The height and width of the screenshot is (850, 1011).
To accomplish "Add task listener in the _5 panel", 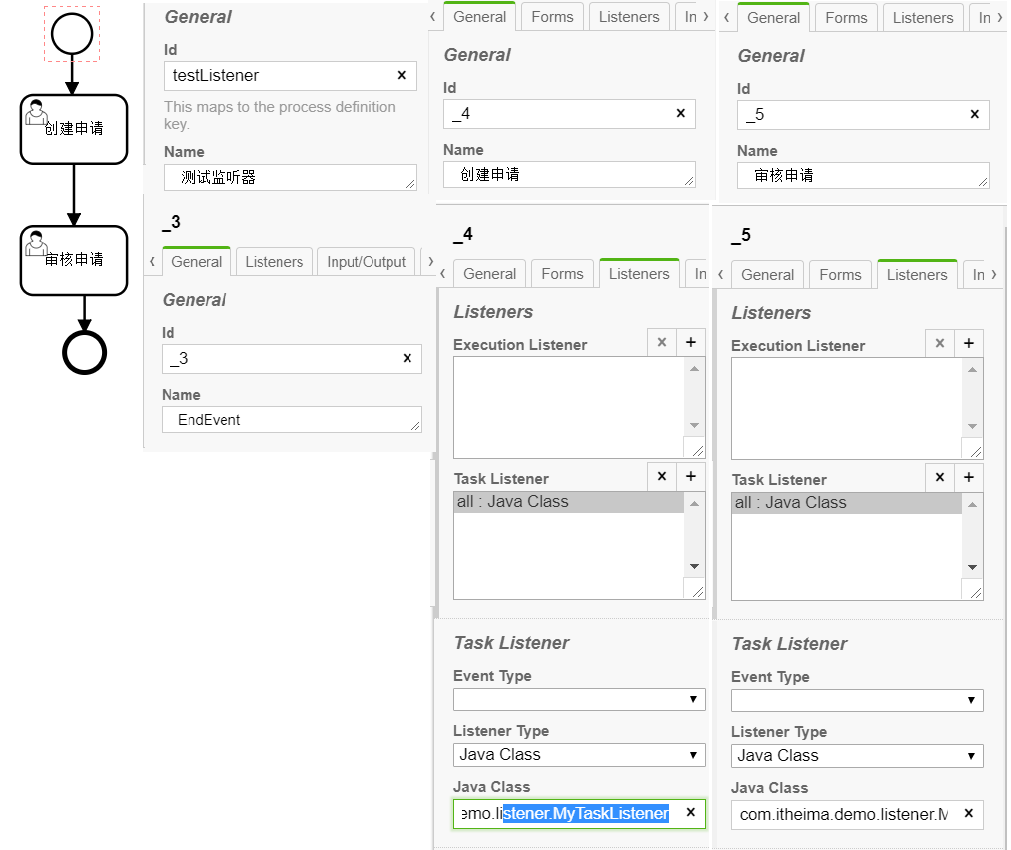I will 968,477.
